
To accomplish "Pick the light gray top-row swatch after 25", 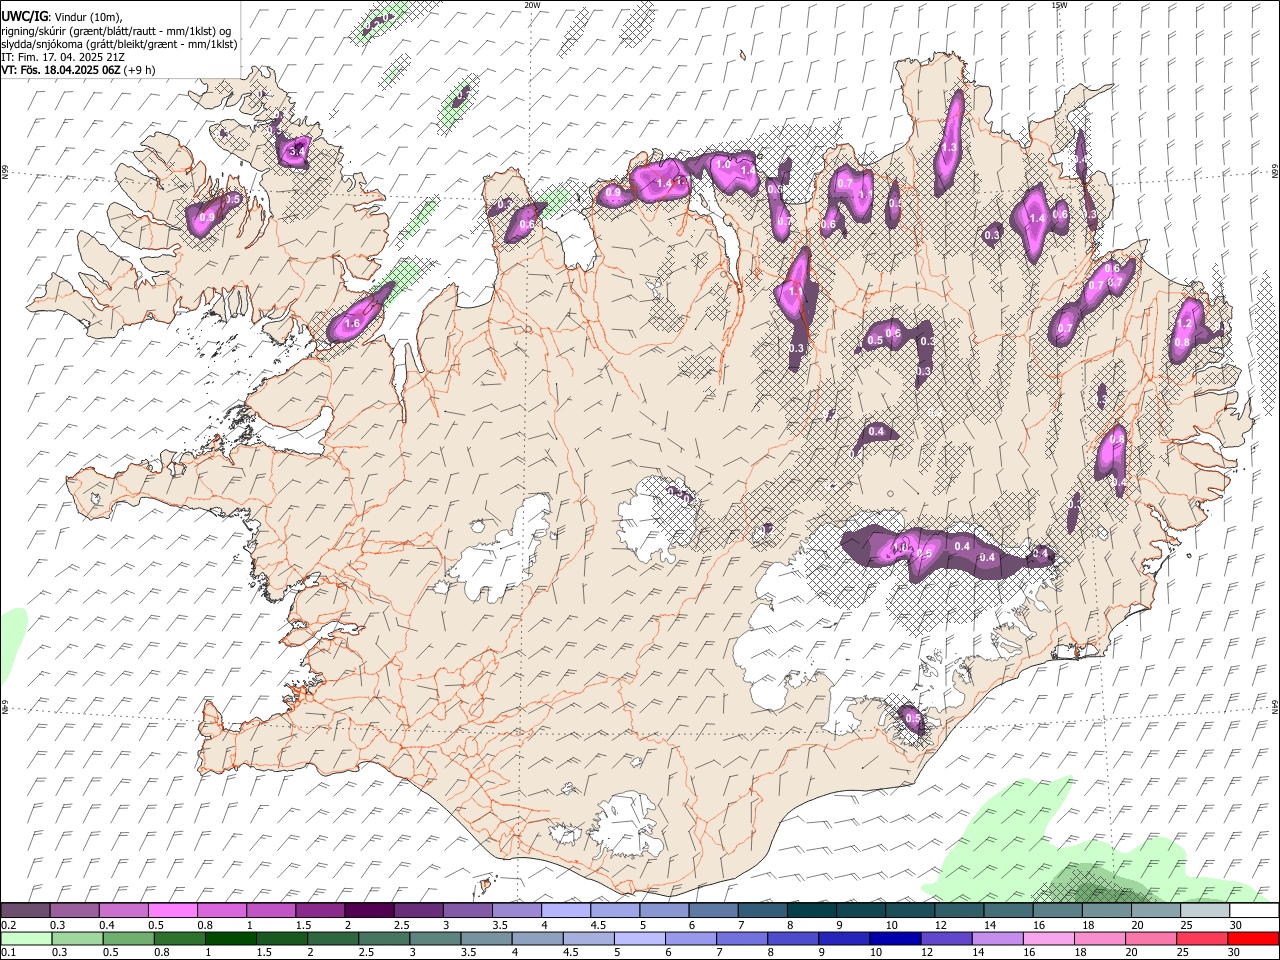I will (1205, 911).
